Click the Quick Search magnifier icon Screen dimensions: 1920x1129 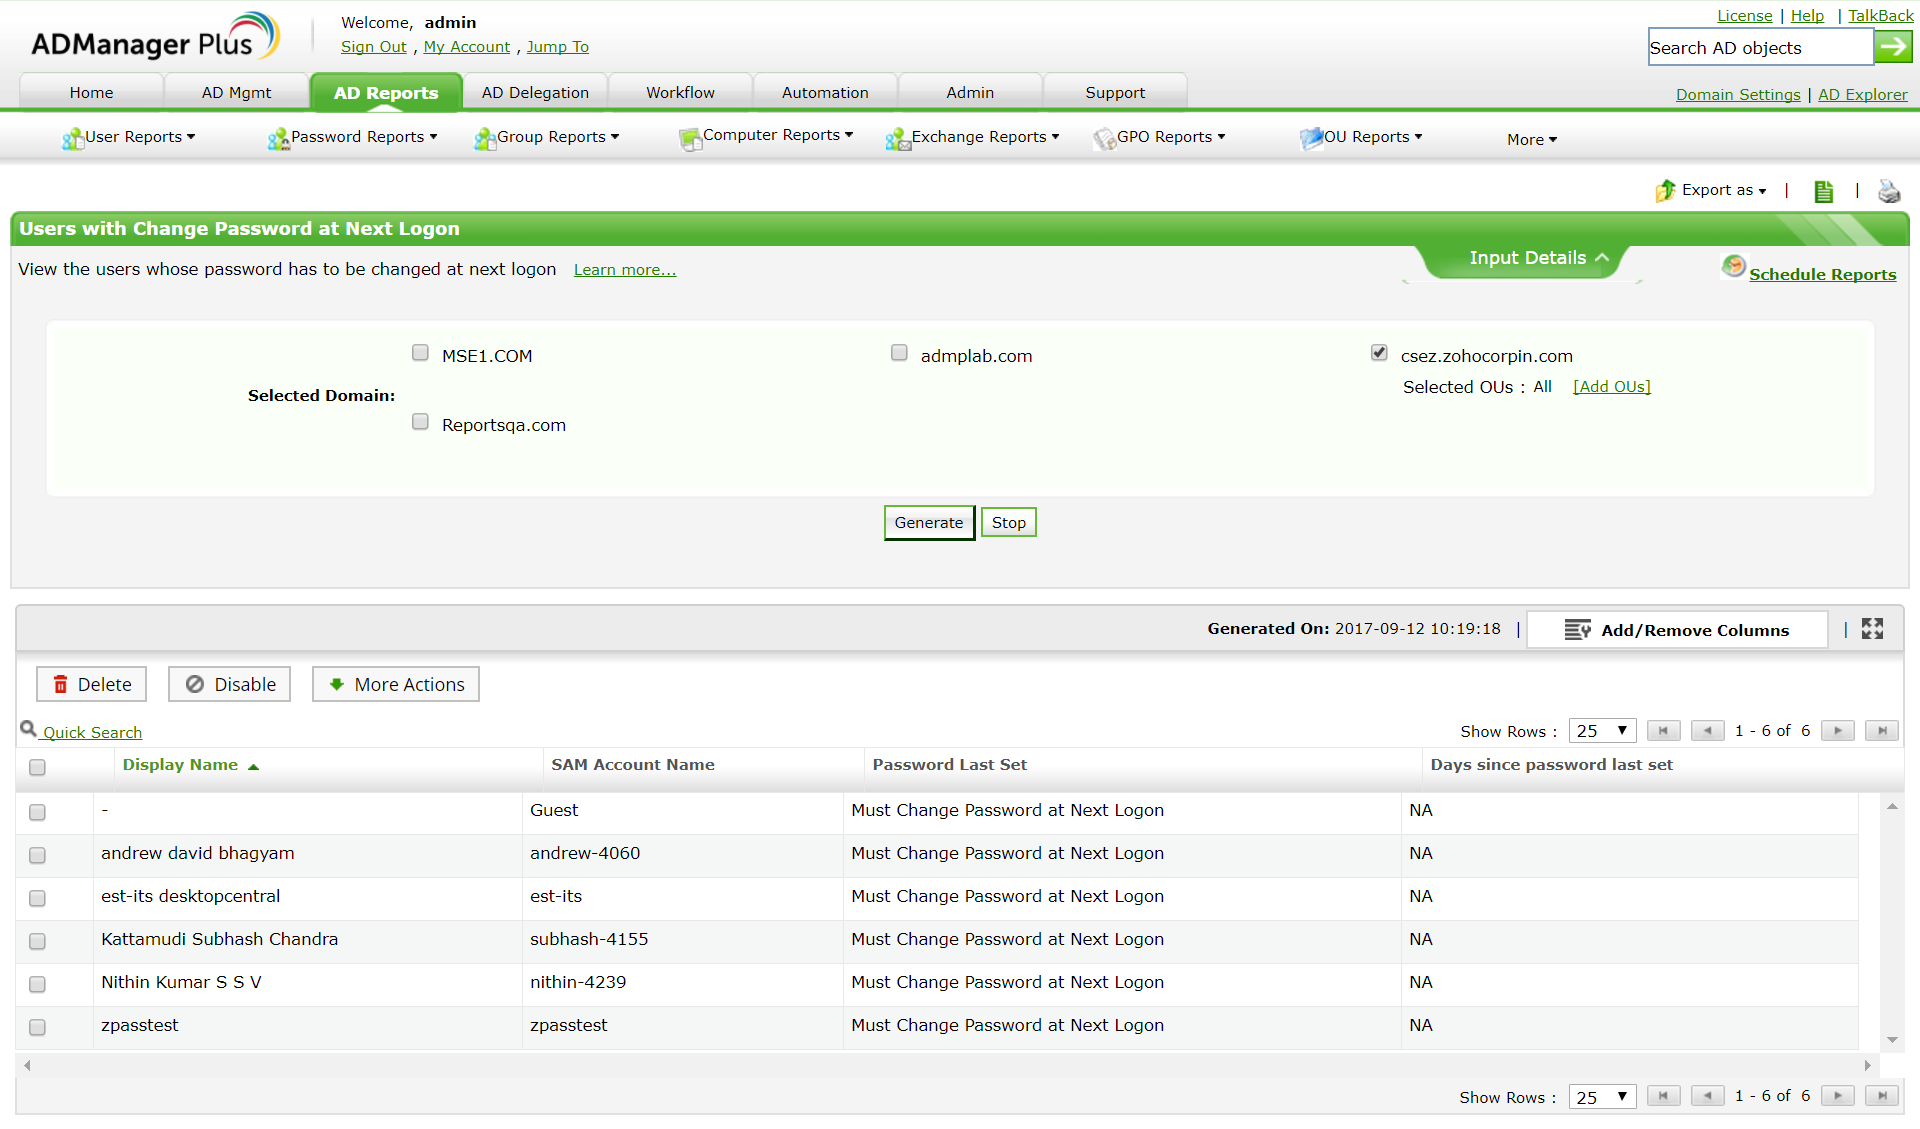28,730
